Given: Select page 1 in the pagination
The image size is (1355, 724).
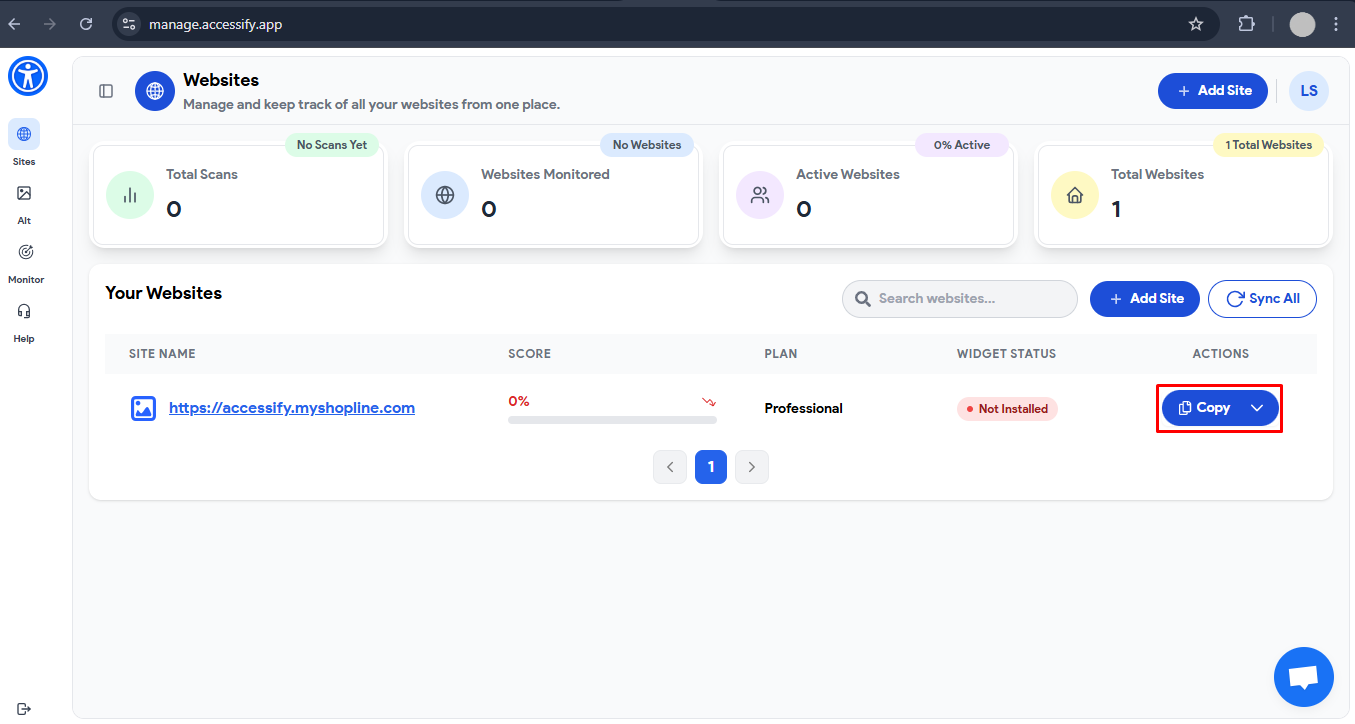Looking at the screenshot, I should pyautogui.click(x=711, y=466).
